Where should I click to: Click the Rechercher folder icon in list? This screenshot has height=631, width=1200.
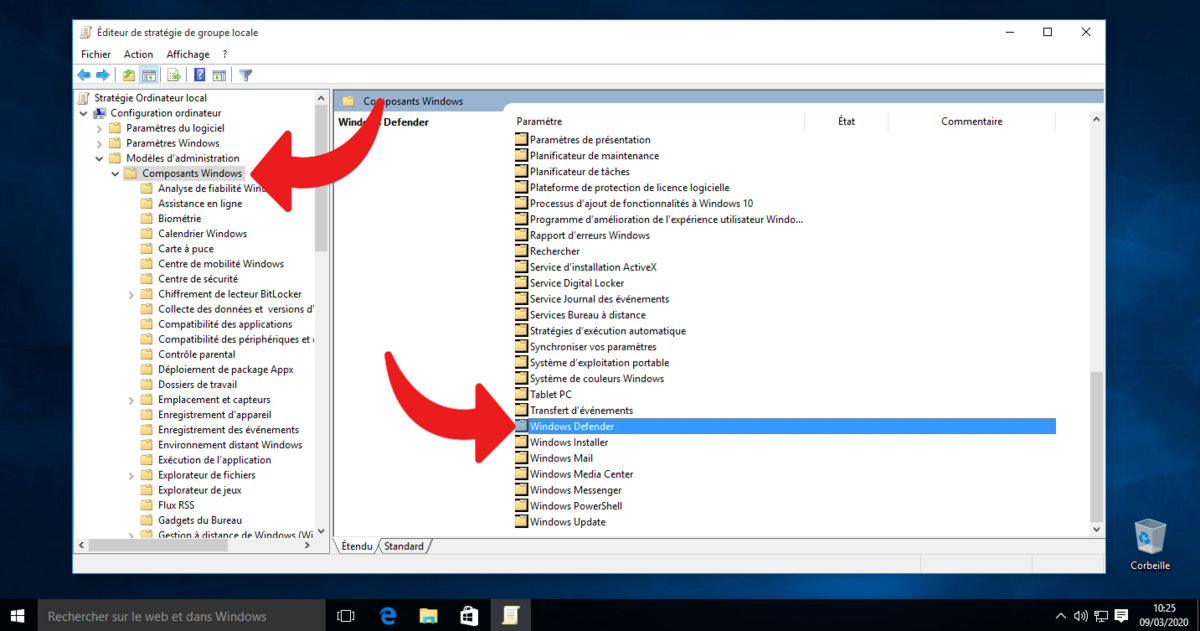tap(521, 251)
